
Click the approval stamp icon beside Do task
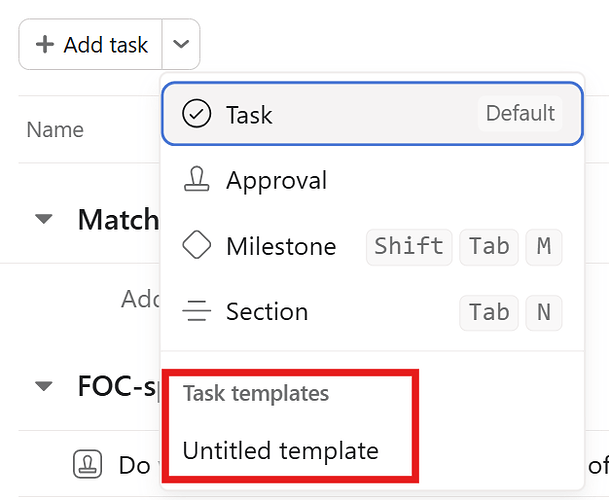tap(87, 464)
